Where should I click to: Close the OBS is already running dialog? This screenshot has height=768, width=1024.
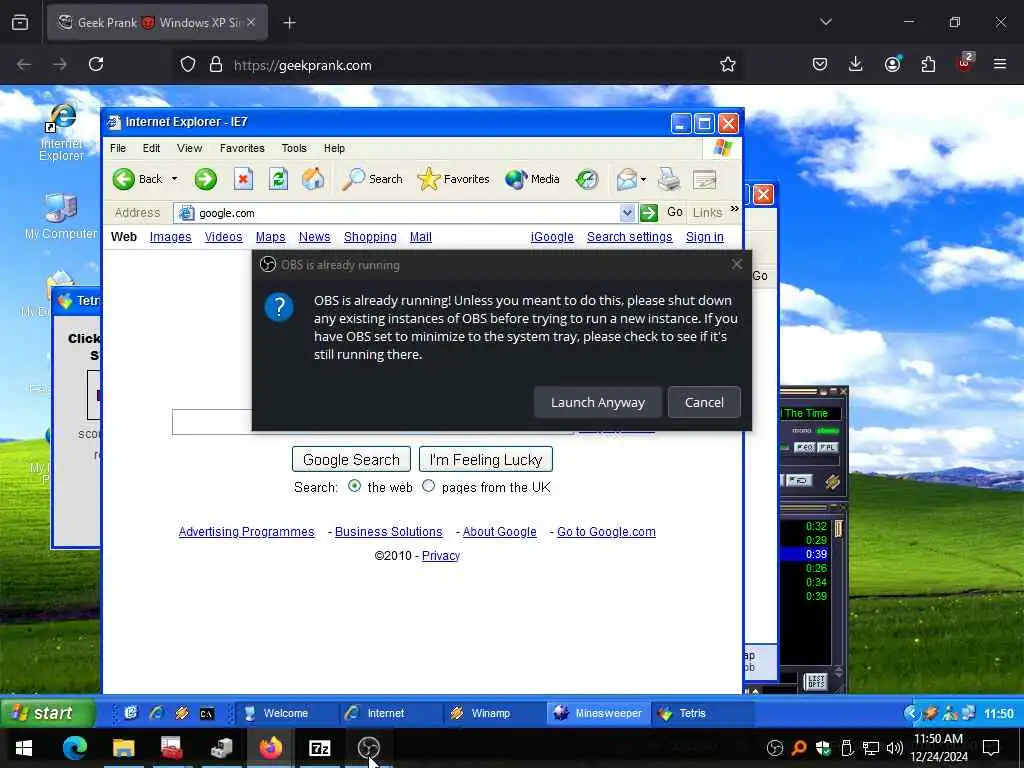[737, 264]
